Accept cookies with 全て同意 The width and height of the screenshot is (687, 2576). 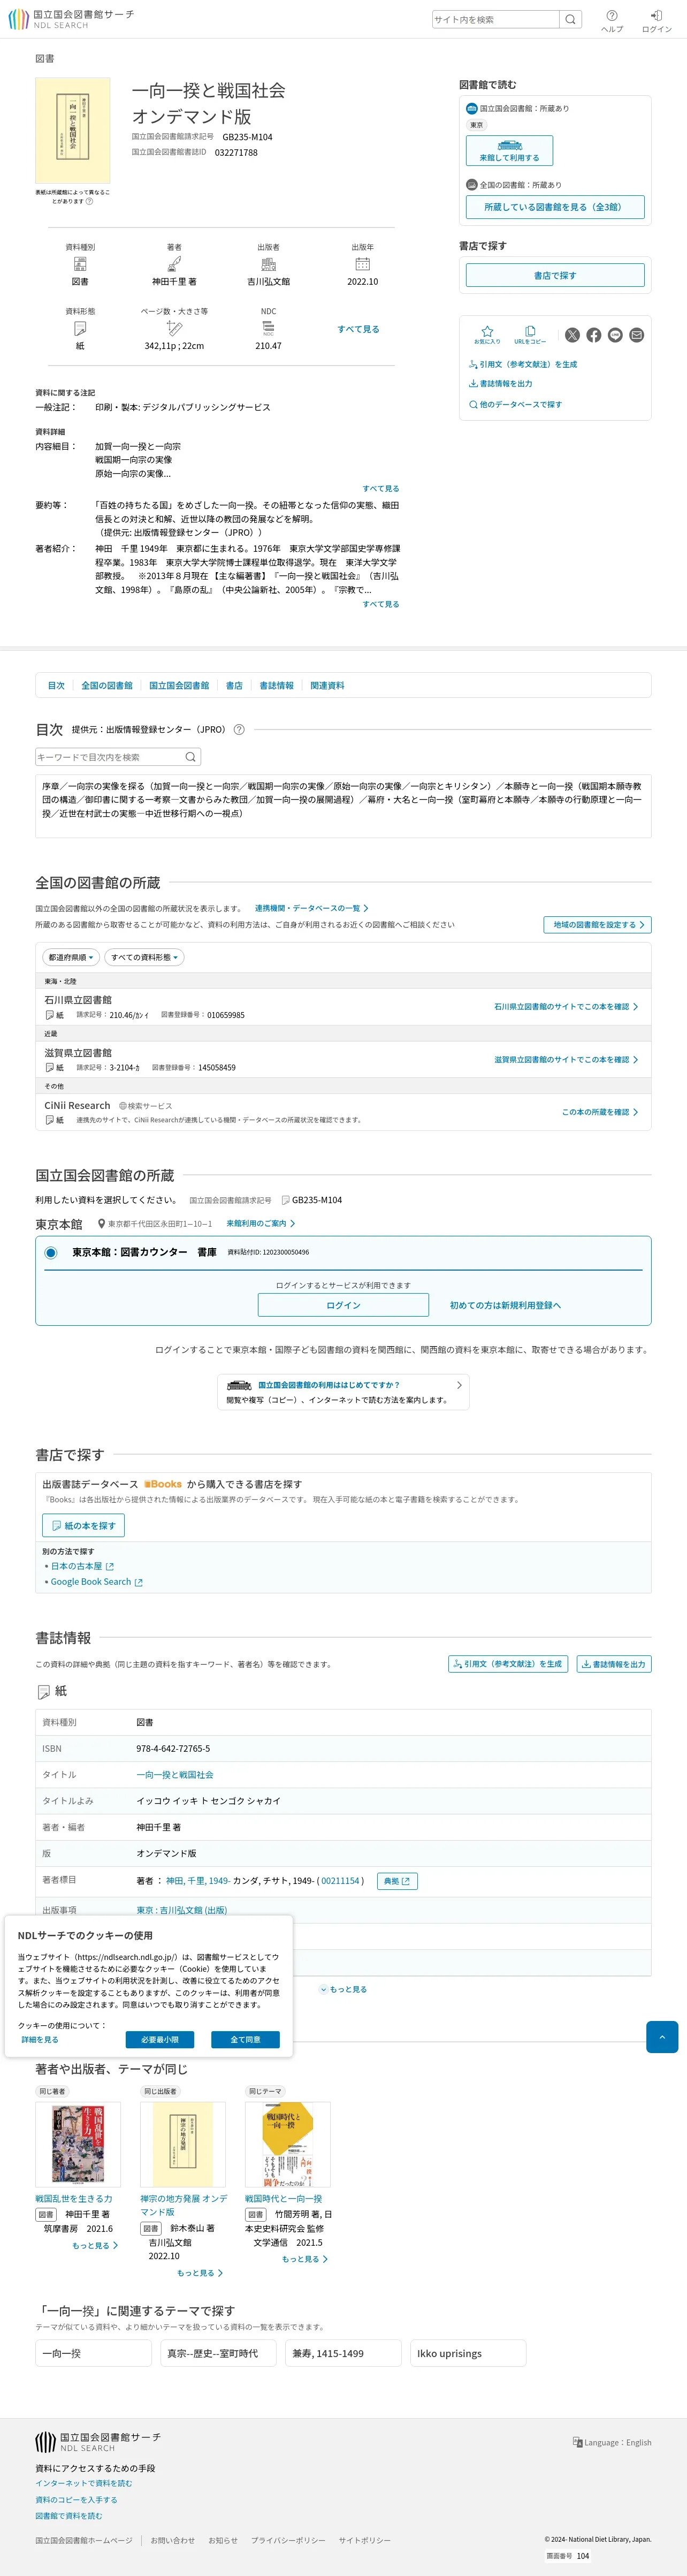(245, 2039)
